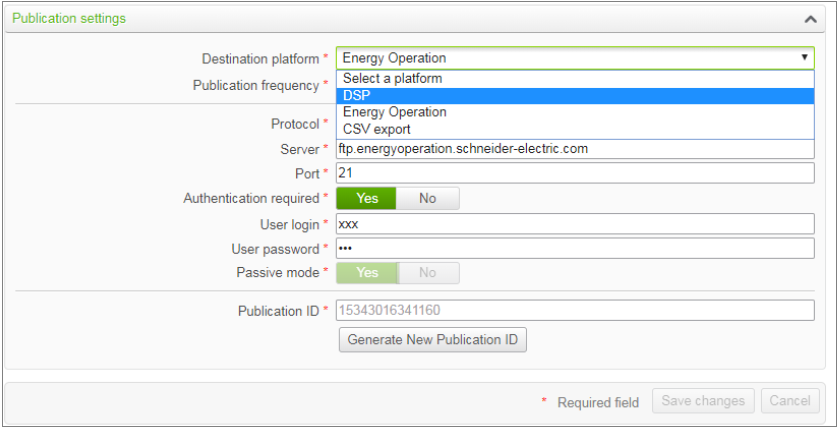
Task: Click Save changes button
Action: coord(703,400)
